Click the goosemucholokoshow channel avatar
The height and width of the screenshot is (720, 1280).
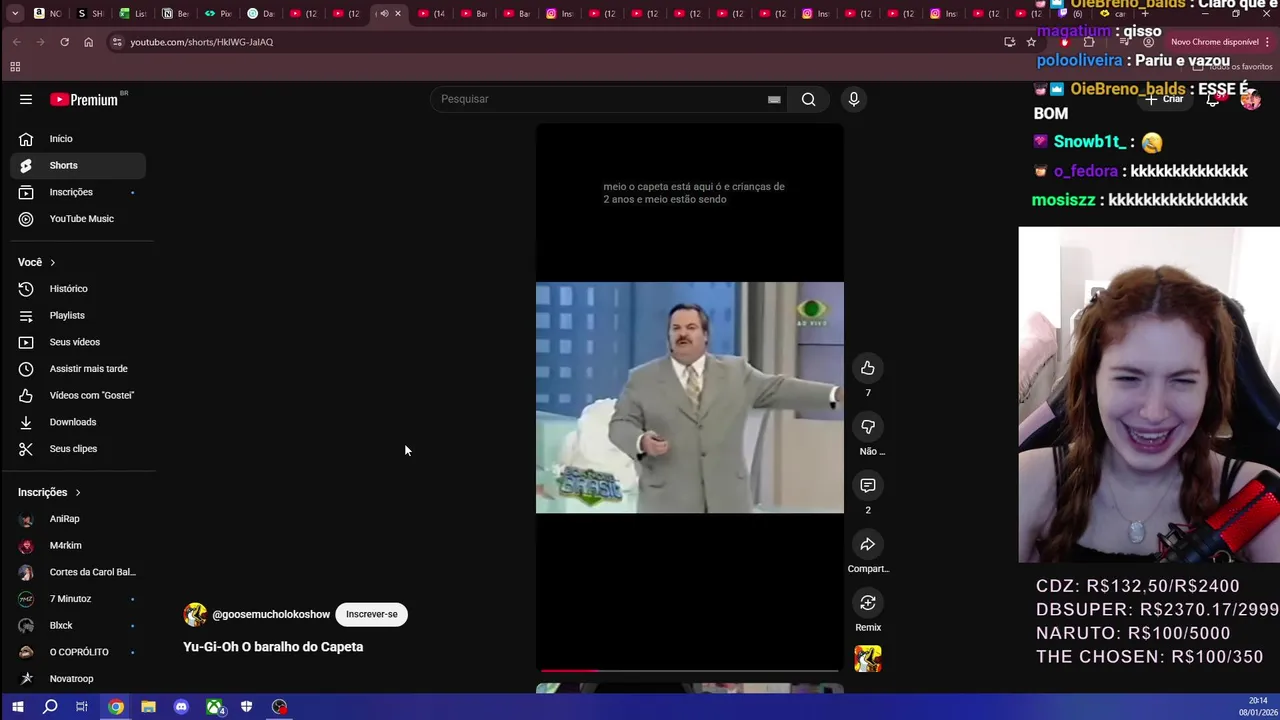[195, 614]
